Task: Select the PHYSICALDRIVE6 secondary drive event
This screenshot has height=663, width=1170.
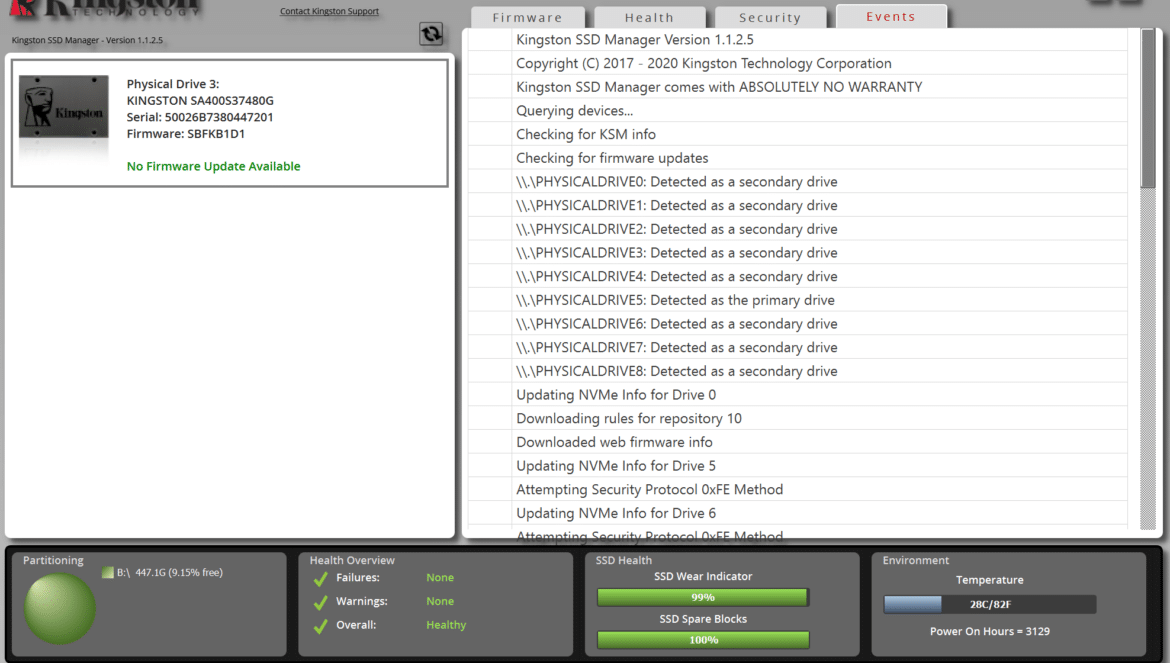Action: pos(798,324)
